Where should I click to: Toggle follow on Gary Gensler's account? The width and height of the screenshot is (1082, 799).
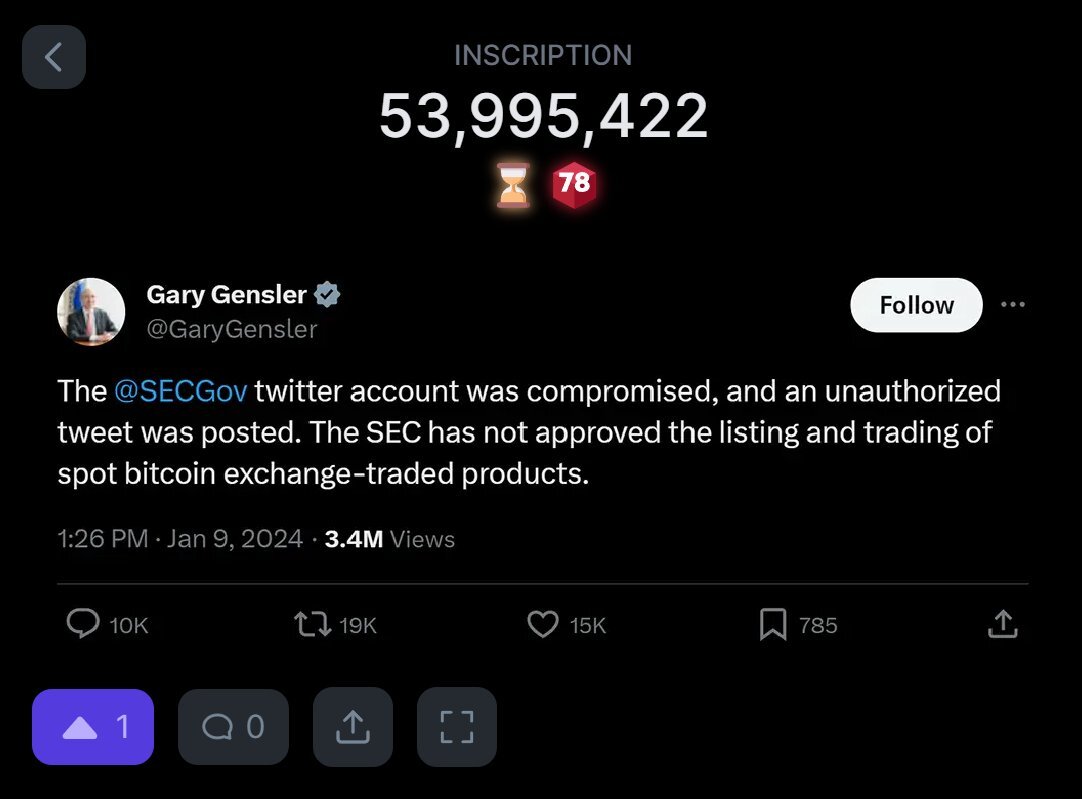[915, 305]
